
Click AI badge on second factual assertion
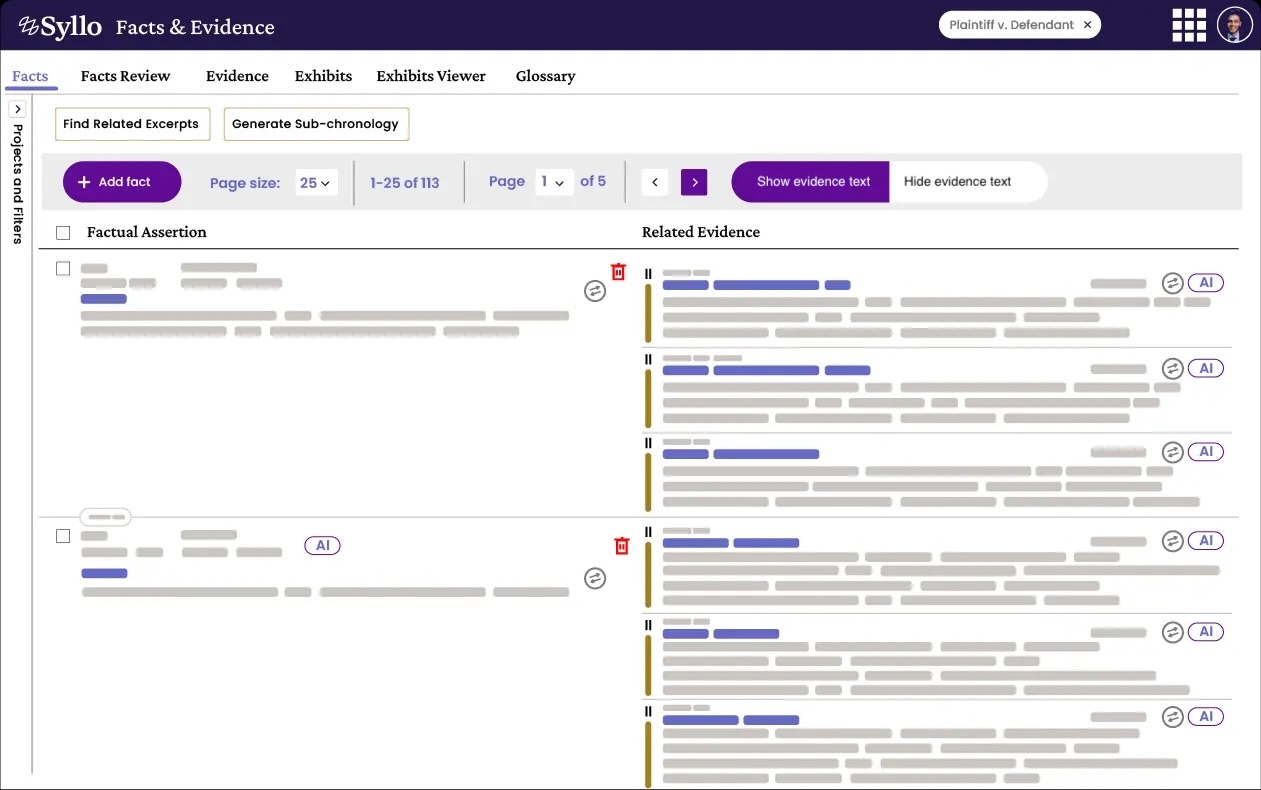[x=322, y=546]
